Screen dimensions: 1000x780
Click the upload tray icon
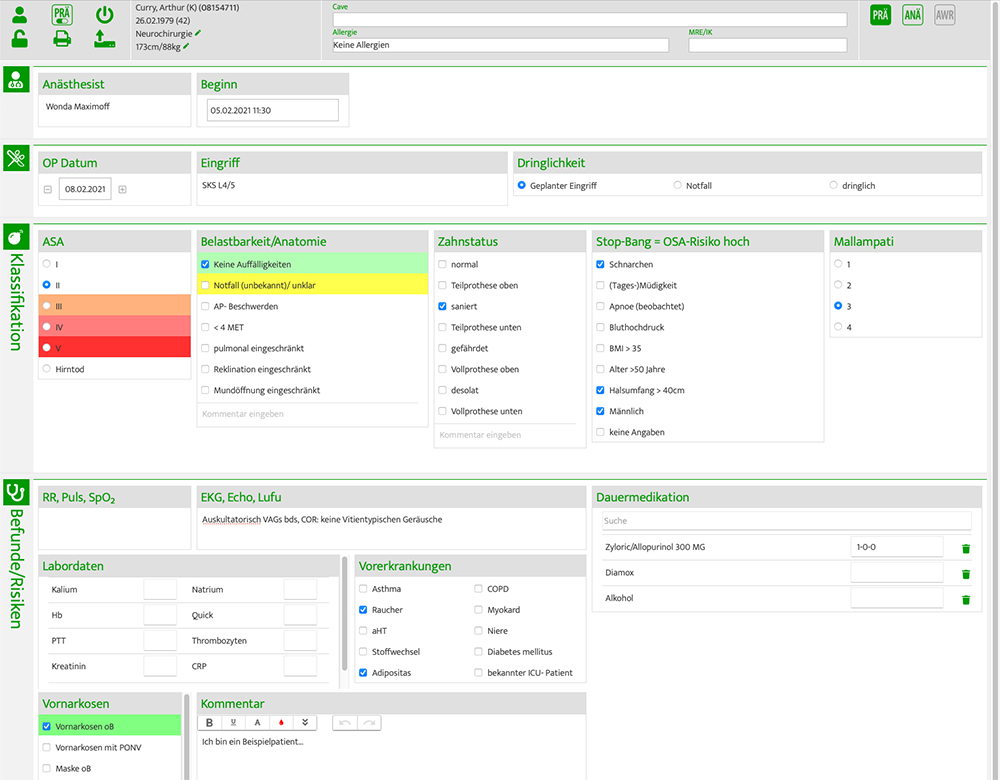click(x=105, y=39)
